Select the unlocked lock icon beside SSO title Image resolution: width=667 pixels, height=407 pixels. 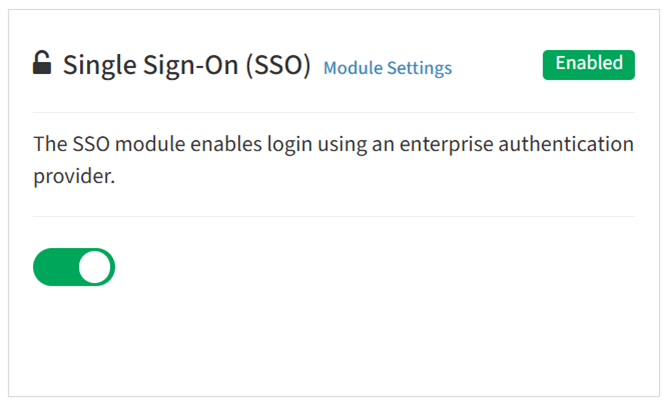(x=42, y=63)
